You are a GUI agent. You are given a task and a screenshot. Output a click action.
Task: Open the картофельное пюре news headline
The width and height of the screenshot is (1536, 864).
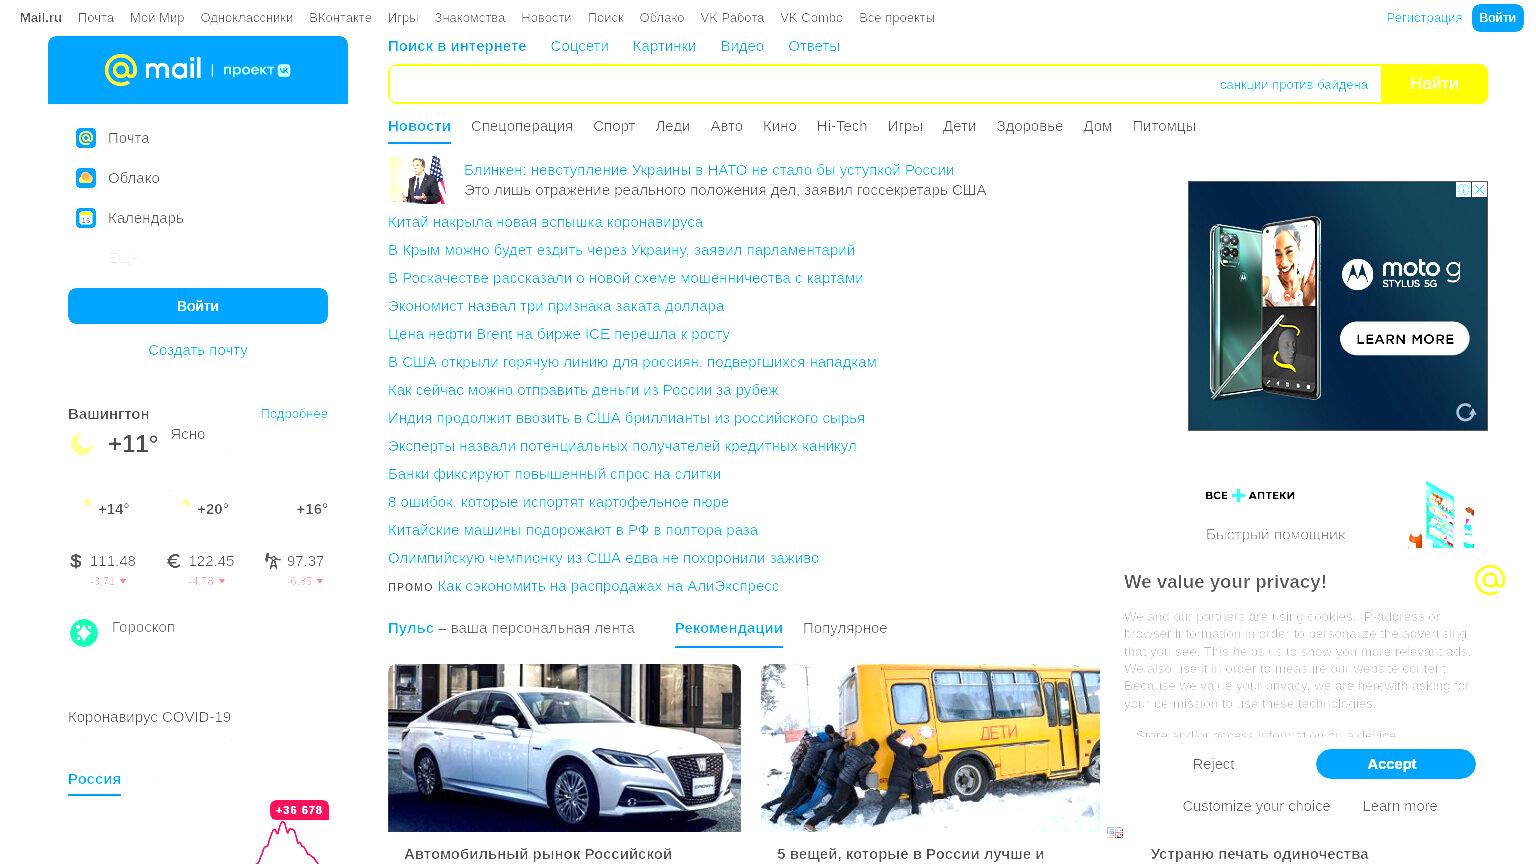[558, 502]
